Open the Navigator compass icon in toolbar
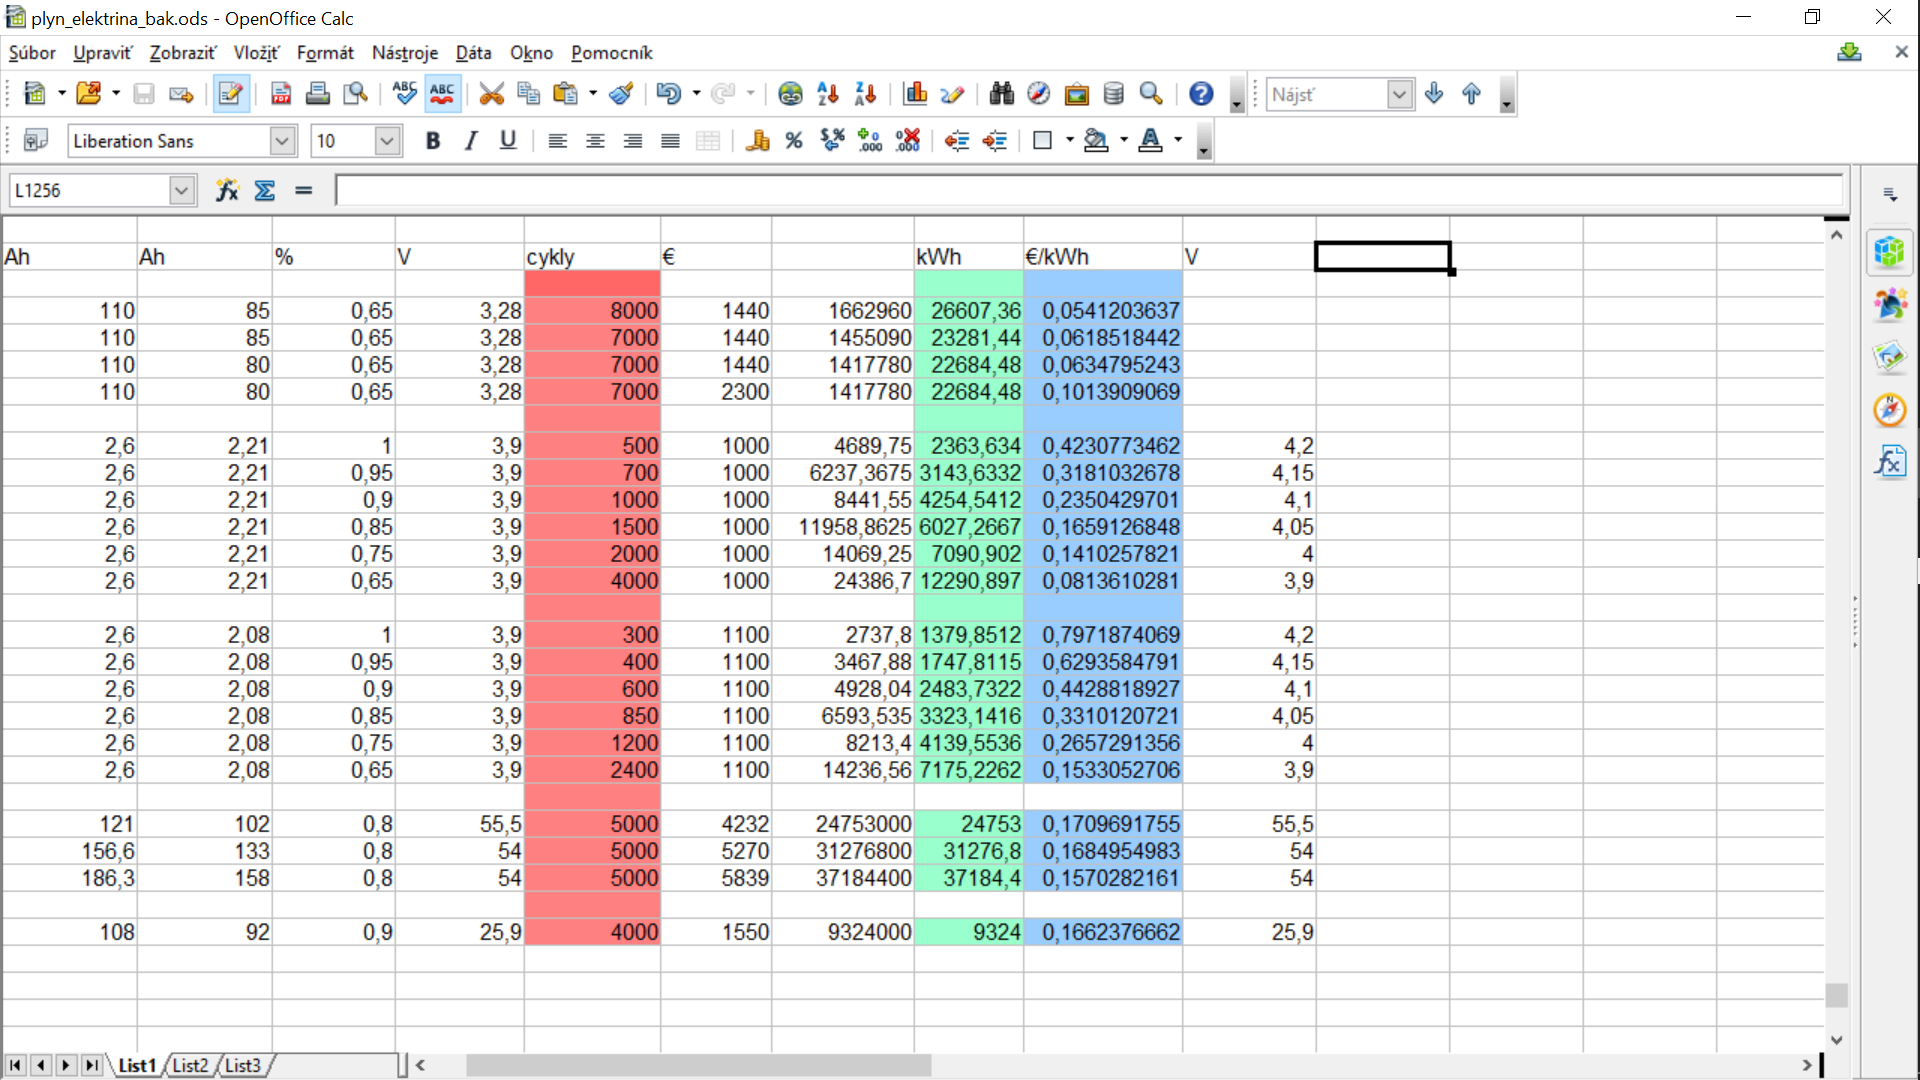1920x1080 pixels. tap(1039, 94)
